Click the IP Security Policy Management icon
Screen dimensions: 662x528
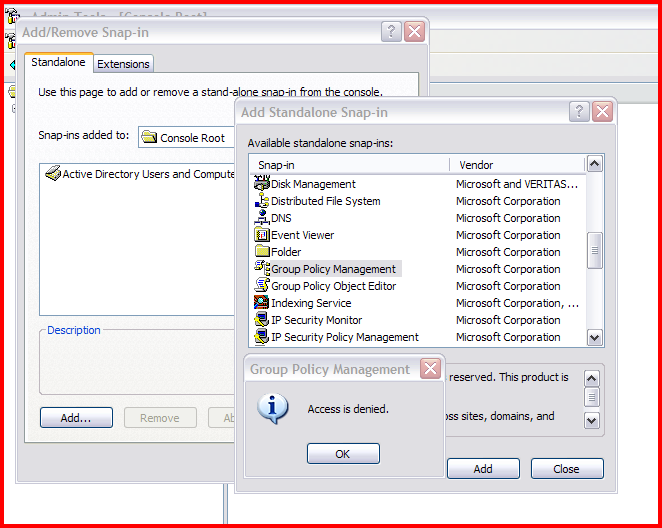(262, 337)
